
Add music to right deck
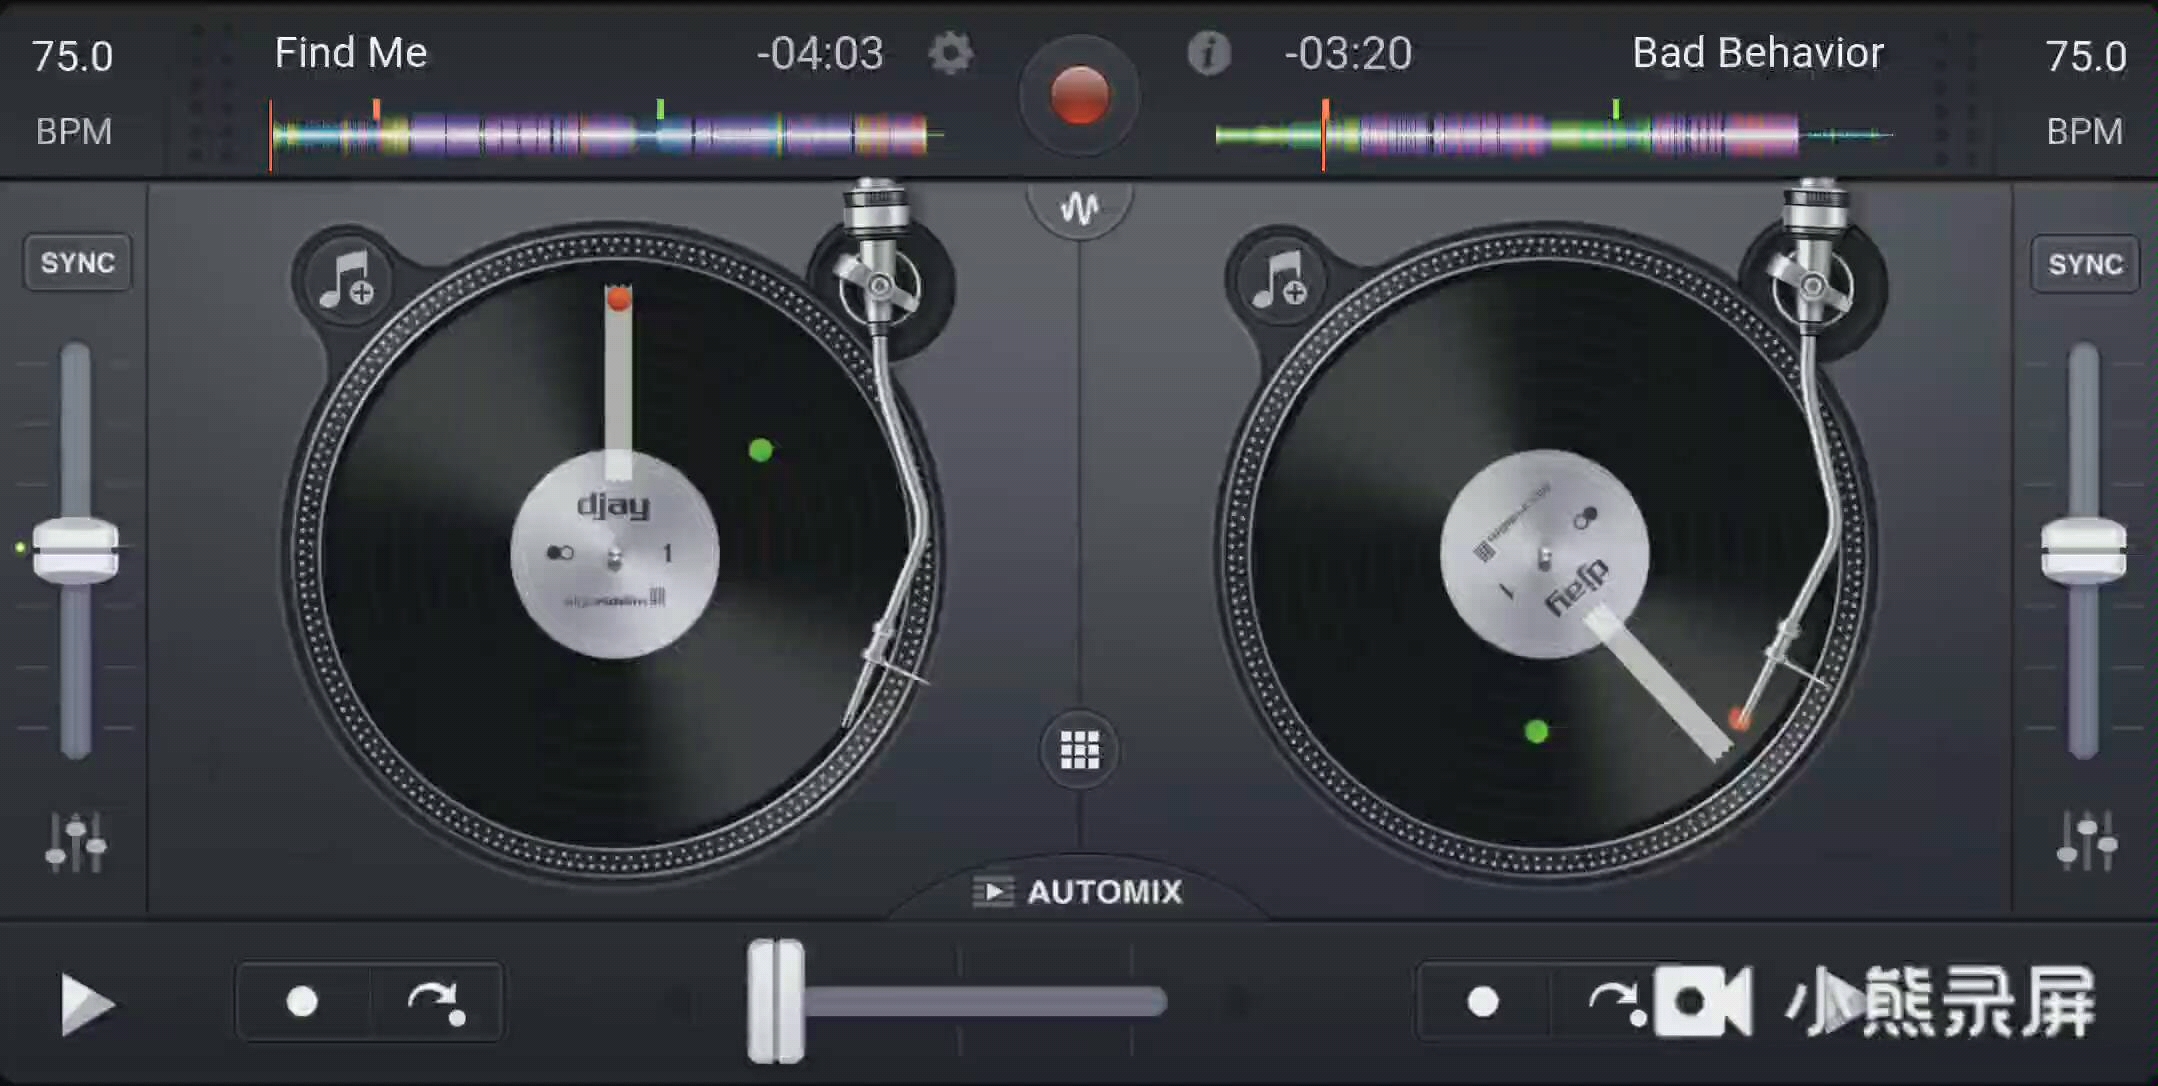pyautogui.click(x=1279, y=280)
